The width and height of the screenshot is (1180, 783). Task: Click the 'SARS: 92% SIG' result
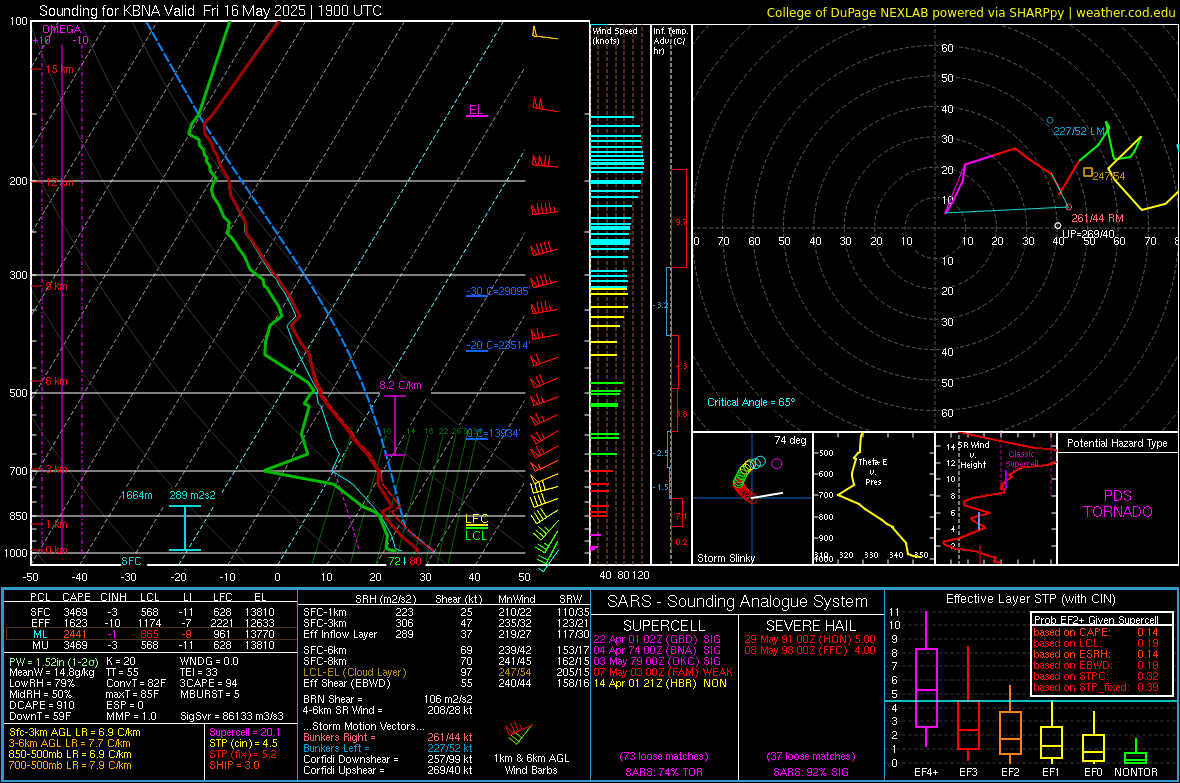(811, 772)
